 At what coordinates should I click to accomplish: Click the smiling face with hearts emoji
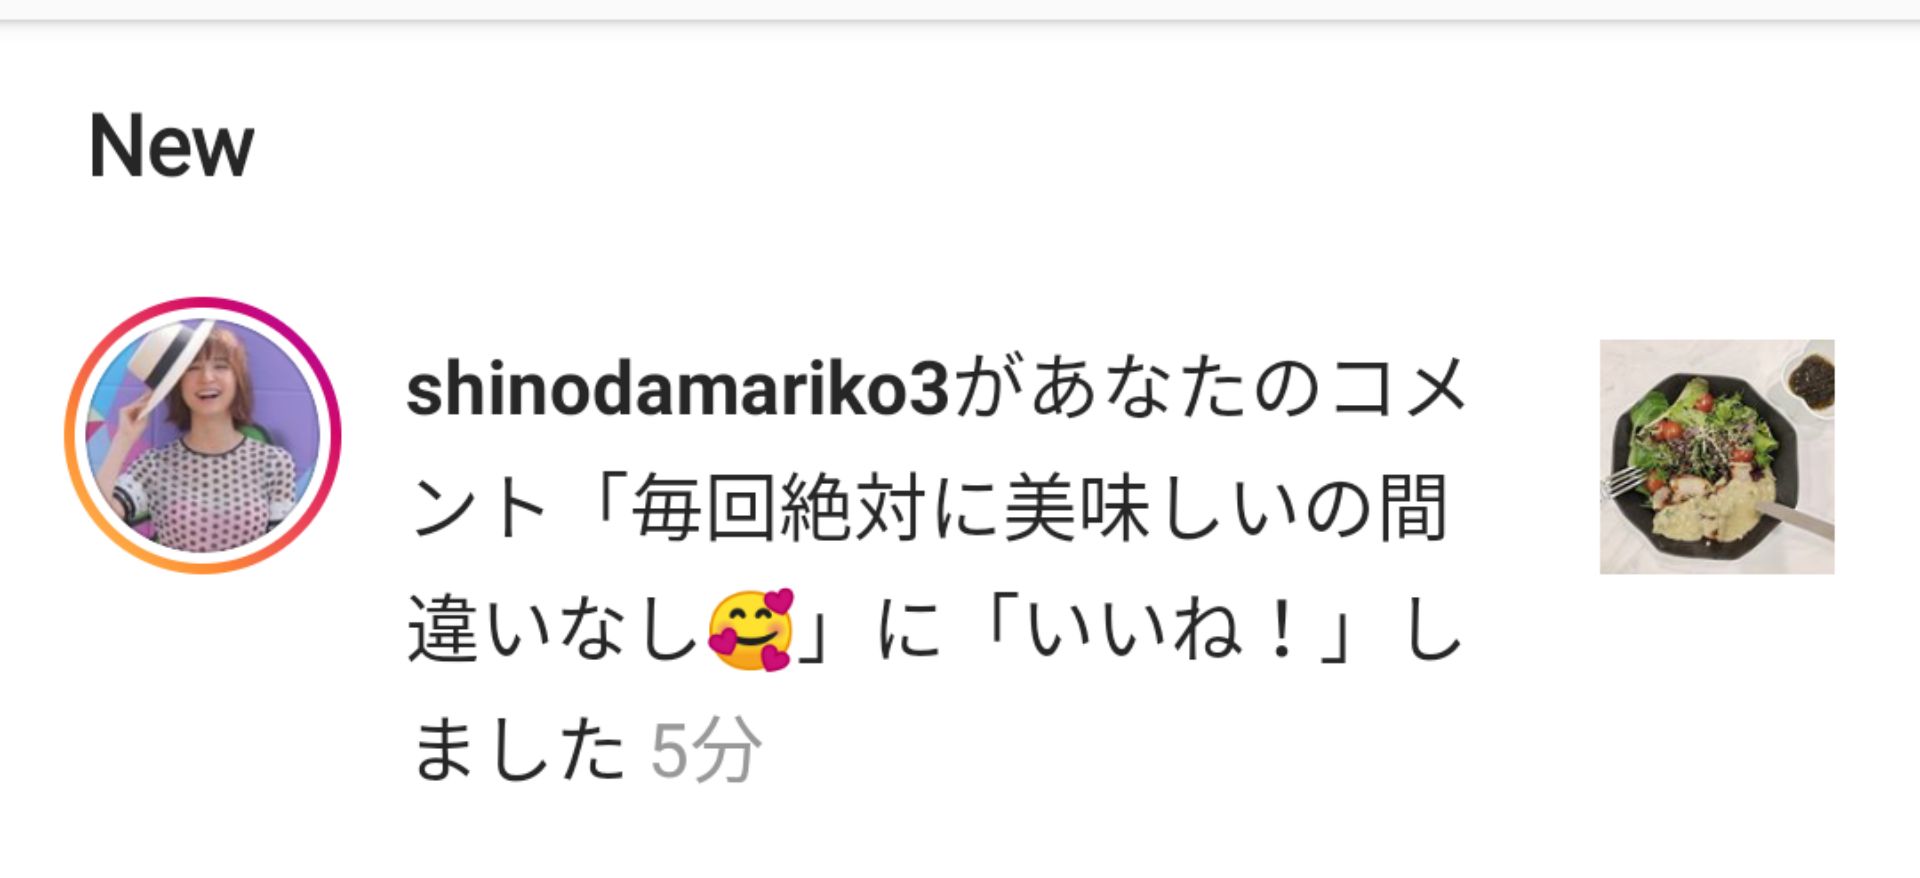tap(750, 630)
